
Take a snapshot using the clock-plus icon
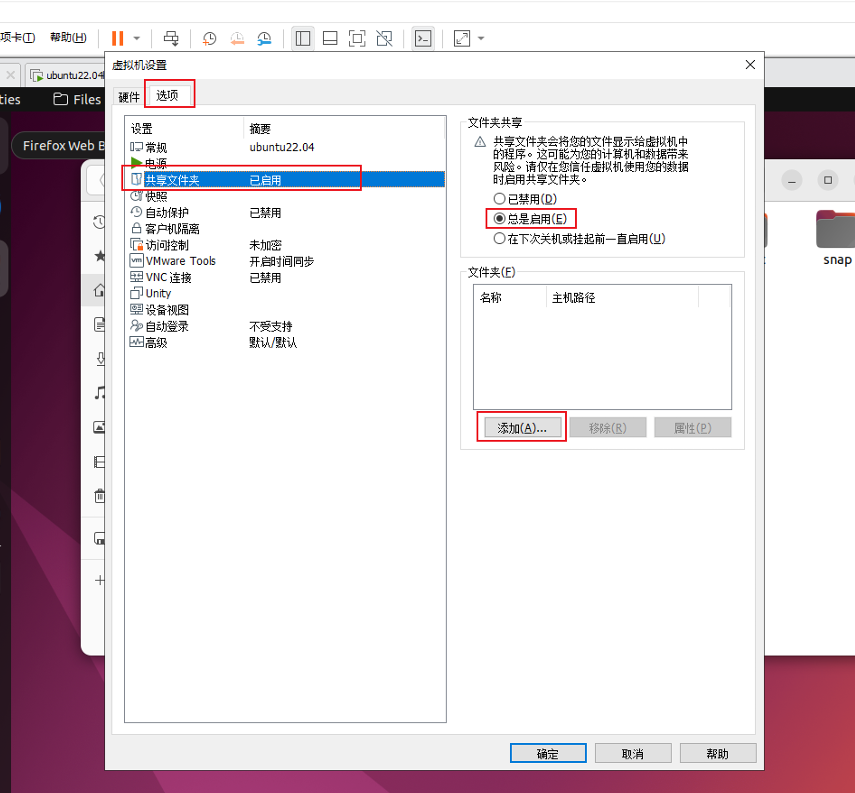(x=209, y=38)
